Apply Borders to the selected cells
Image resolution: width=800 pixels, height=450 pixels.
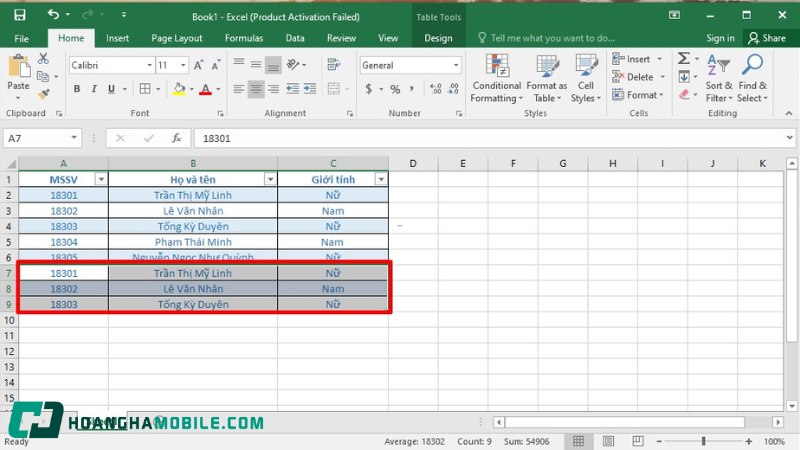coord(145,89)
